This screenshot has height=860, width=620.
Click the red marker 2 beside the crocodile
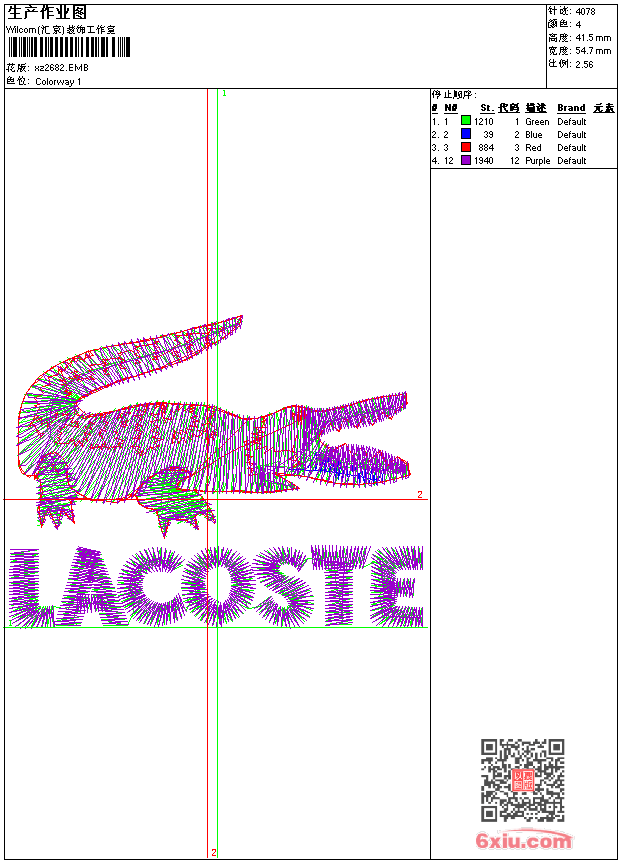[x=419, y=494]
